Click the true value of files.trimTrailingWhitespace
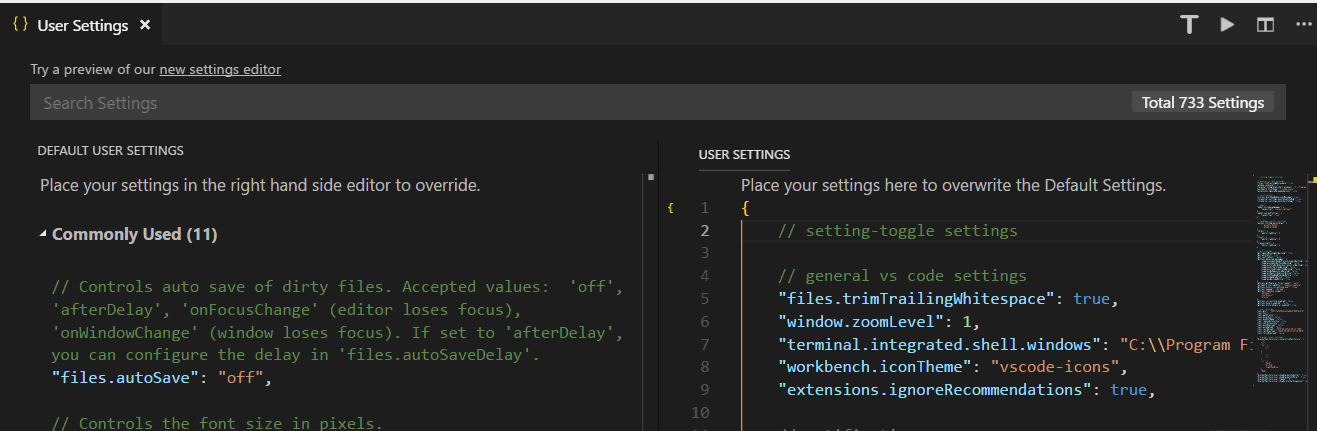This screenshot has height=431, width=1317. [1090, 298]
